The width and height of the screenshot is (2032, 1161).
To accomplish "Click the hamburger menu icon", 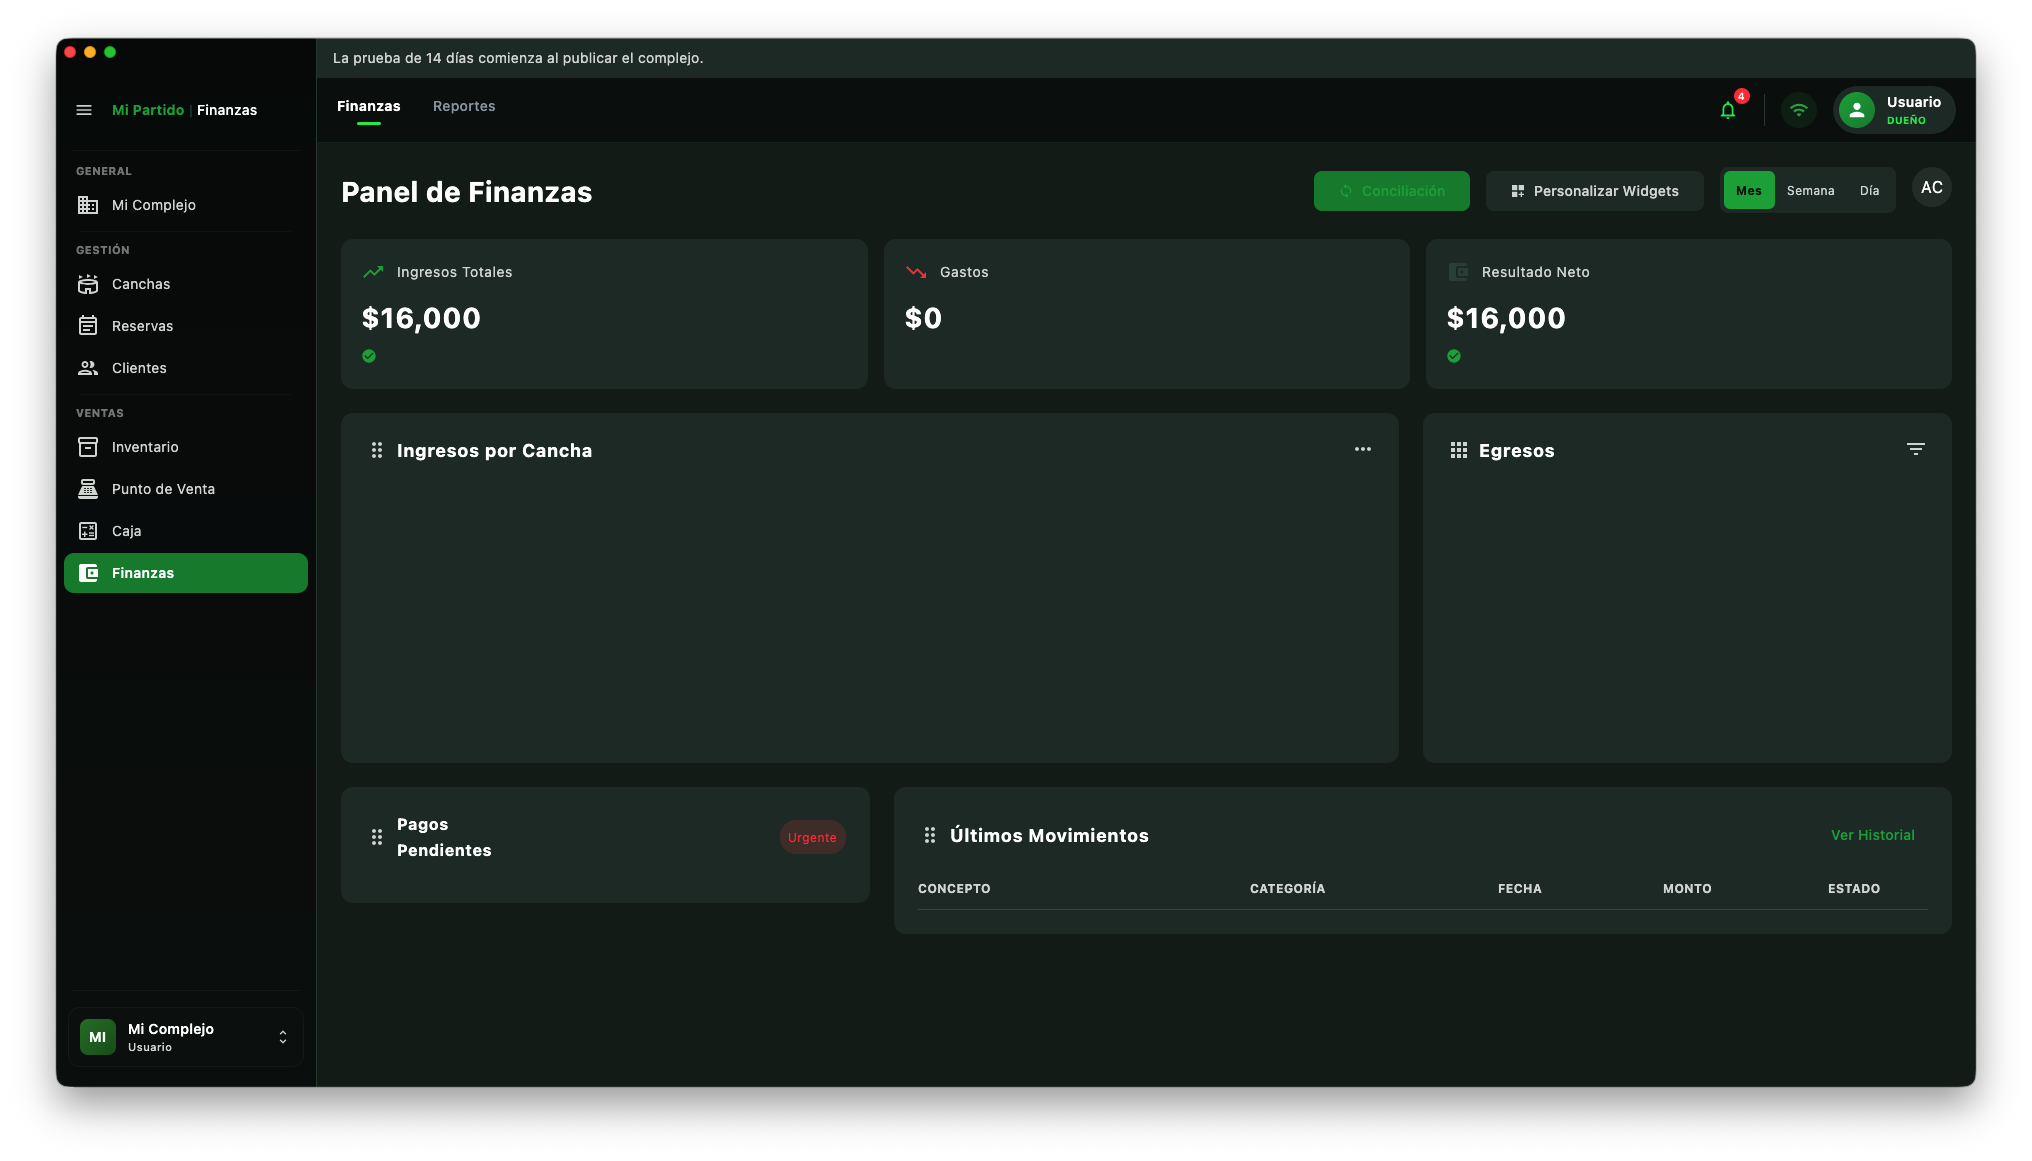I will 84,110.
